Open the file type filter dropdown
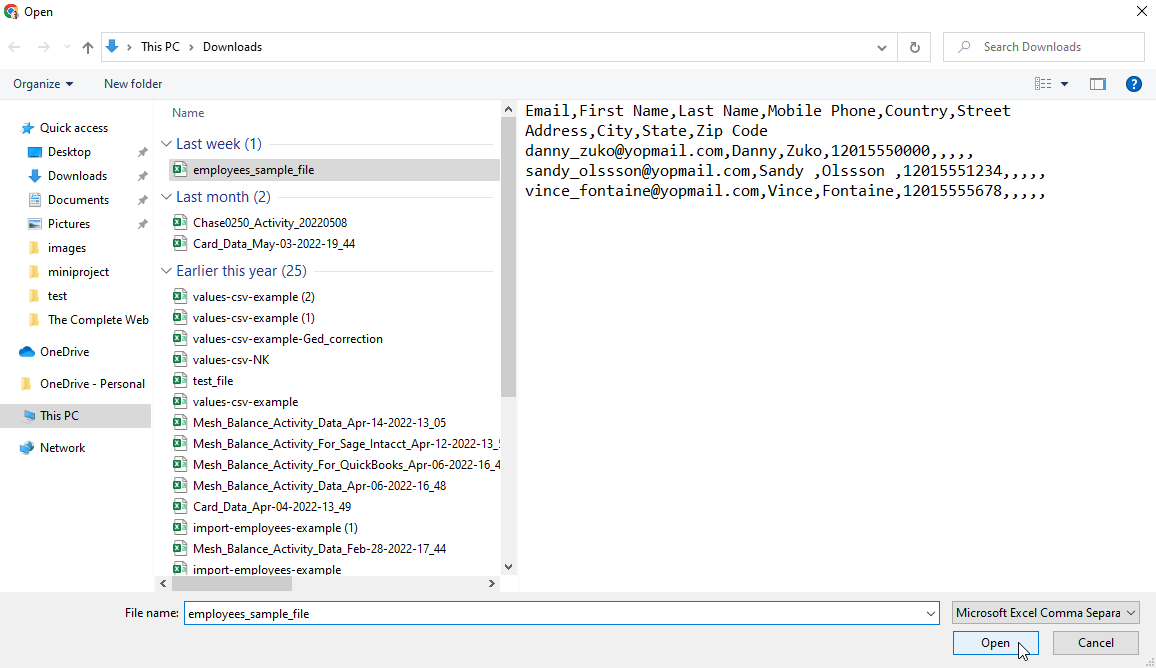 click(1045, 613)
